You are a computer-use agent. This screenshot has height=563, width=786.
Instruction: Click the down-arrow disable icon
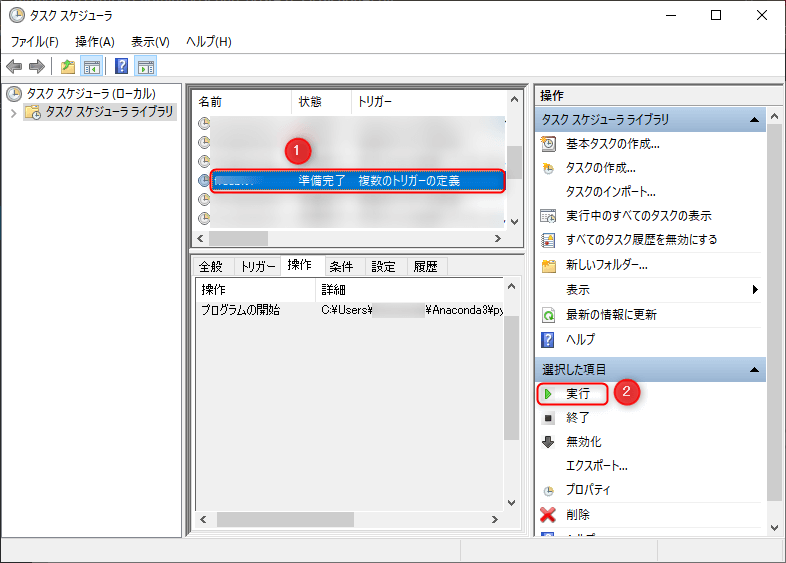pos(548,442)
